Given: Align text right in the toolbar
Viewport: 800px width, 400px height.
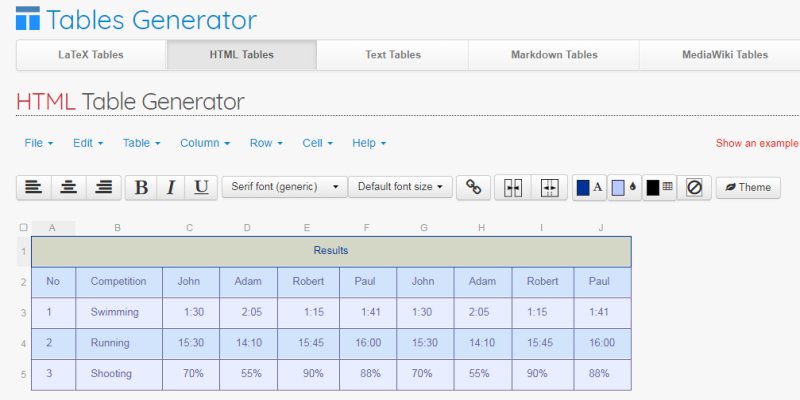Looking at the screenshot, I should pos(104,187).
